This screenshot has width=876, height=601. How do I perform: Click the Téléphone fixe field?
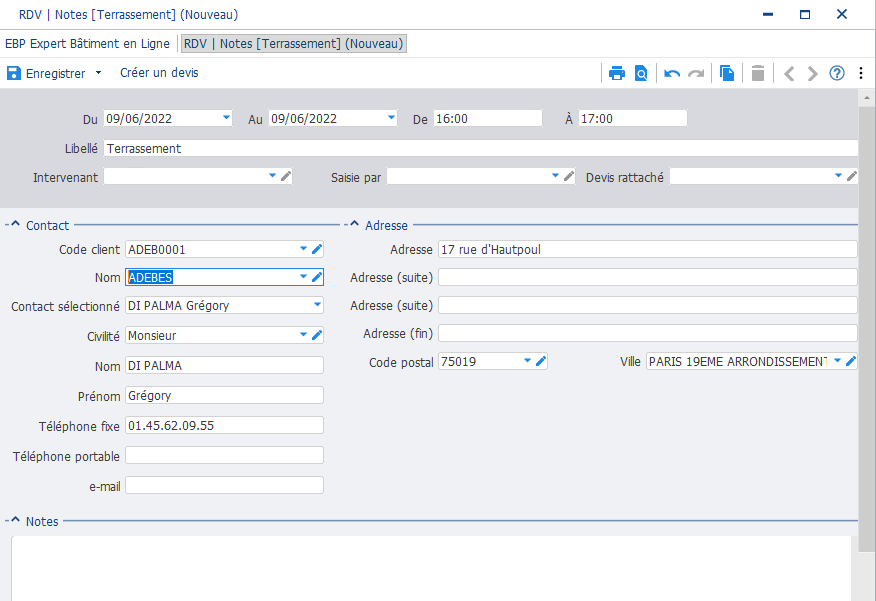(224, 426)
